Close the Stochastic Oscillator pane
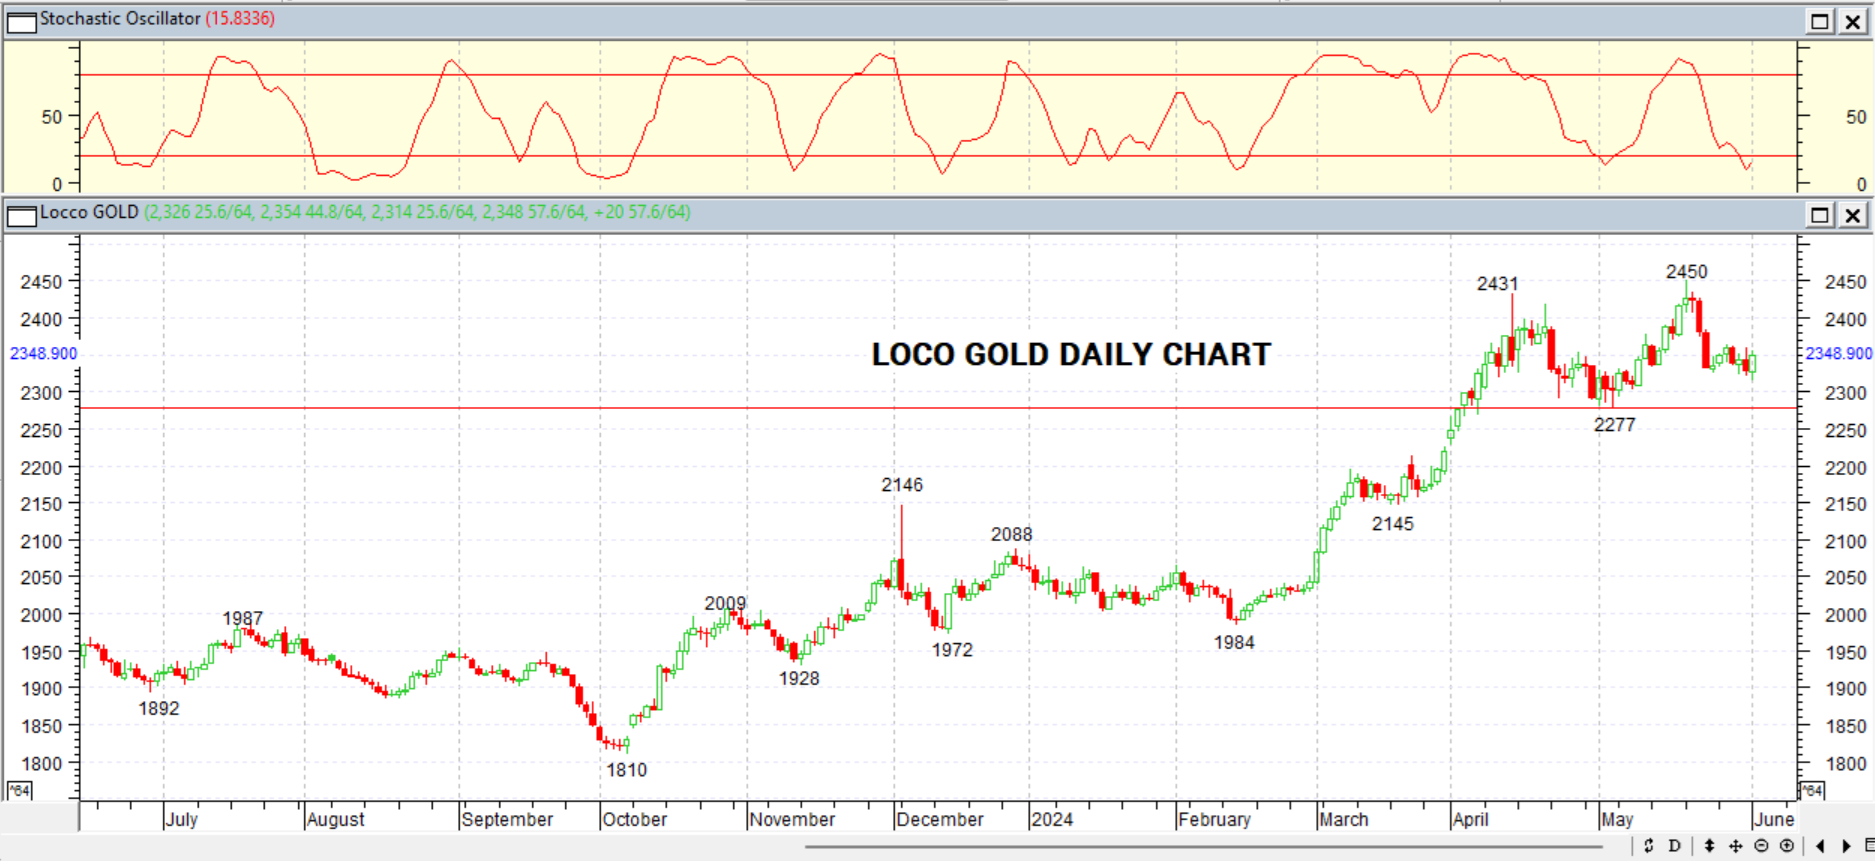This screenshot has width=1875, height=861. [1852, 21]
